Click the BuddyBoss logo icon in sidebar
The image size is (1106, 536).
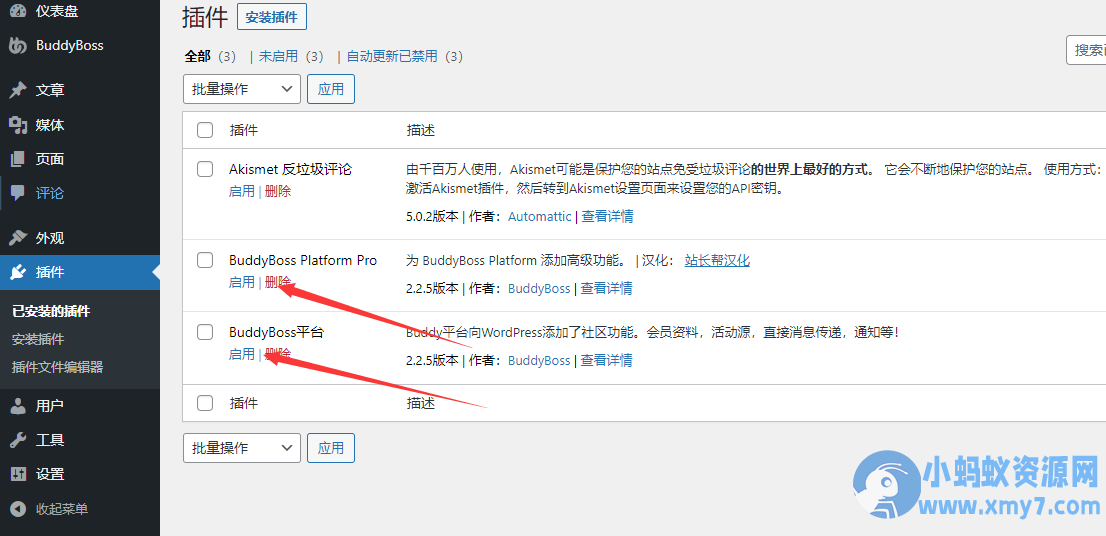point(18,45)
